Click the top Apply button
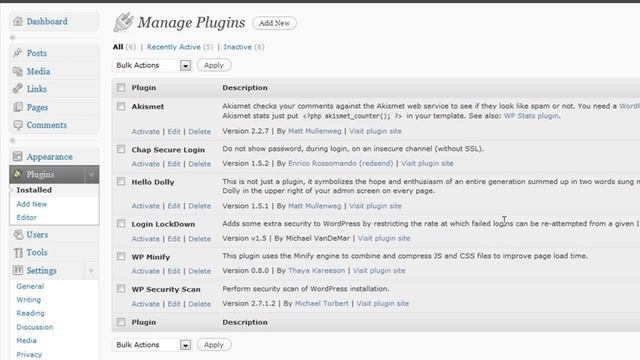The height and width of the screenshot is (360, 640). [x=214, y=65]
